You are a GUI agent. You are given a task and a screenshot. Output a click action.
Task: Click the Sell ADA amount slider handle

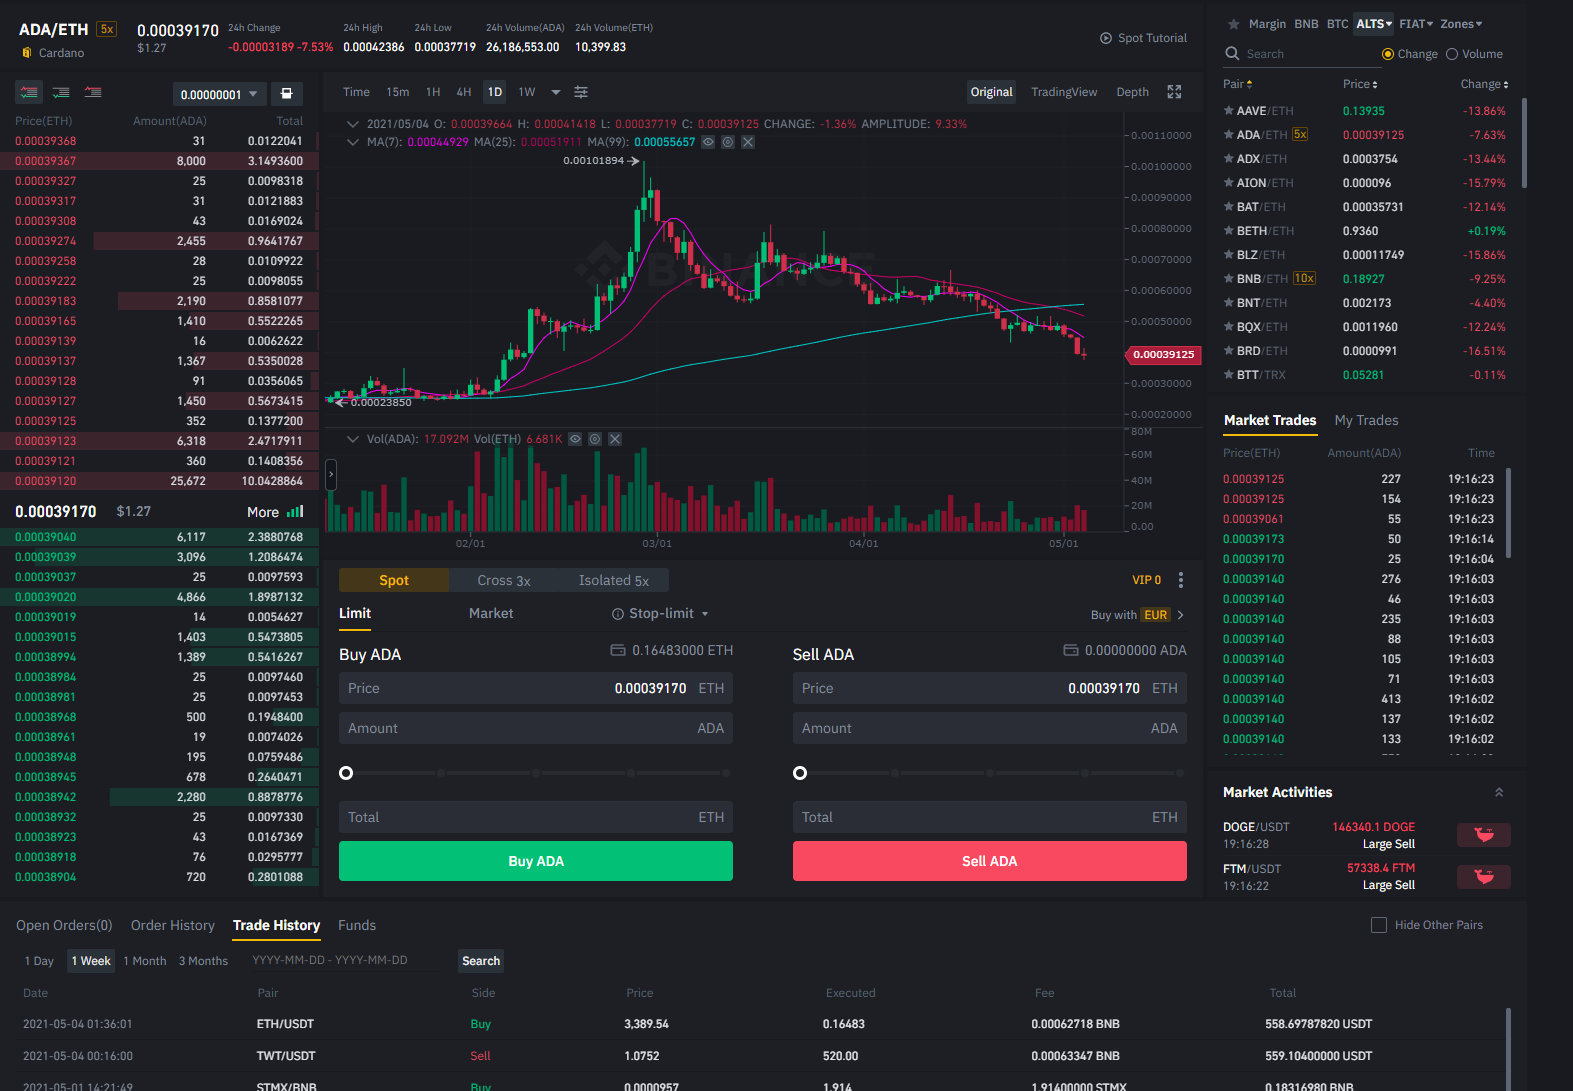tap(800, 773)
